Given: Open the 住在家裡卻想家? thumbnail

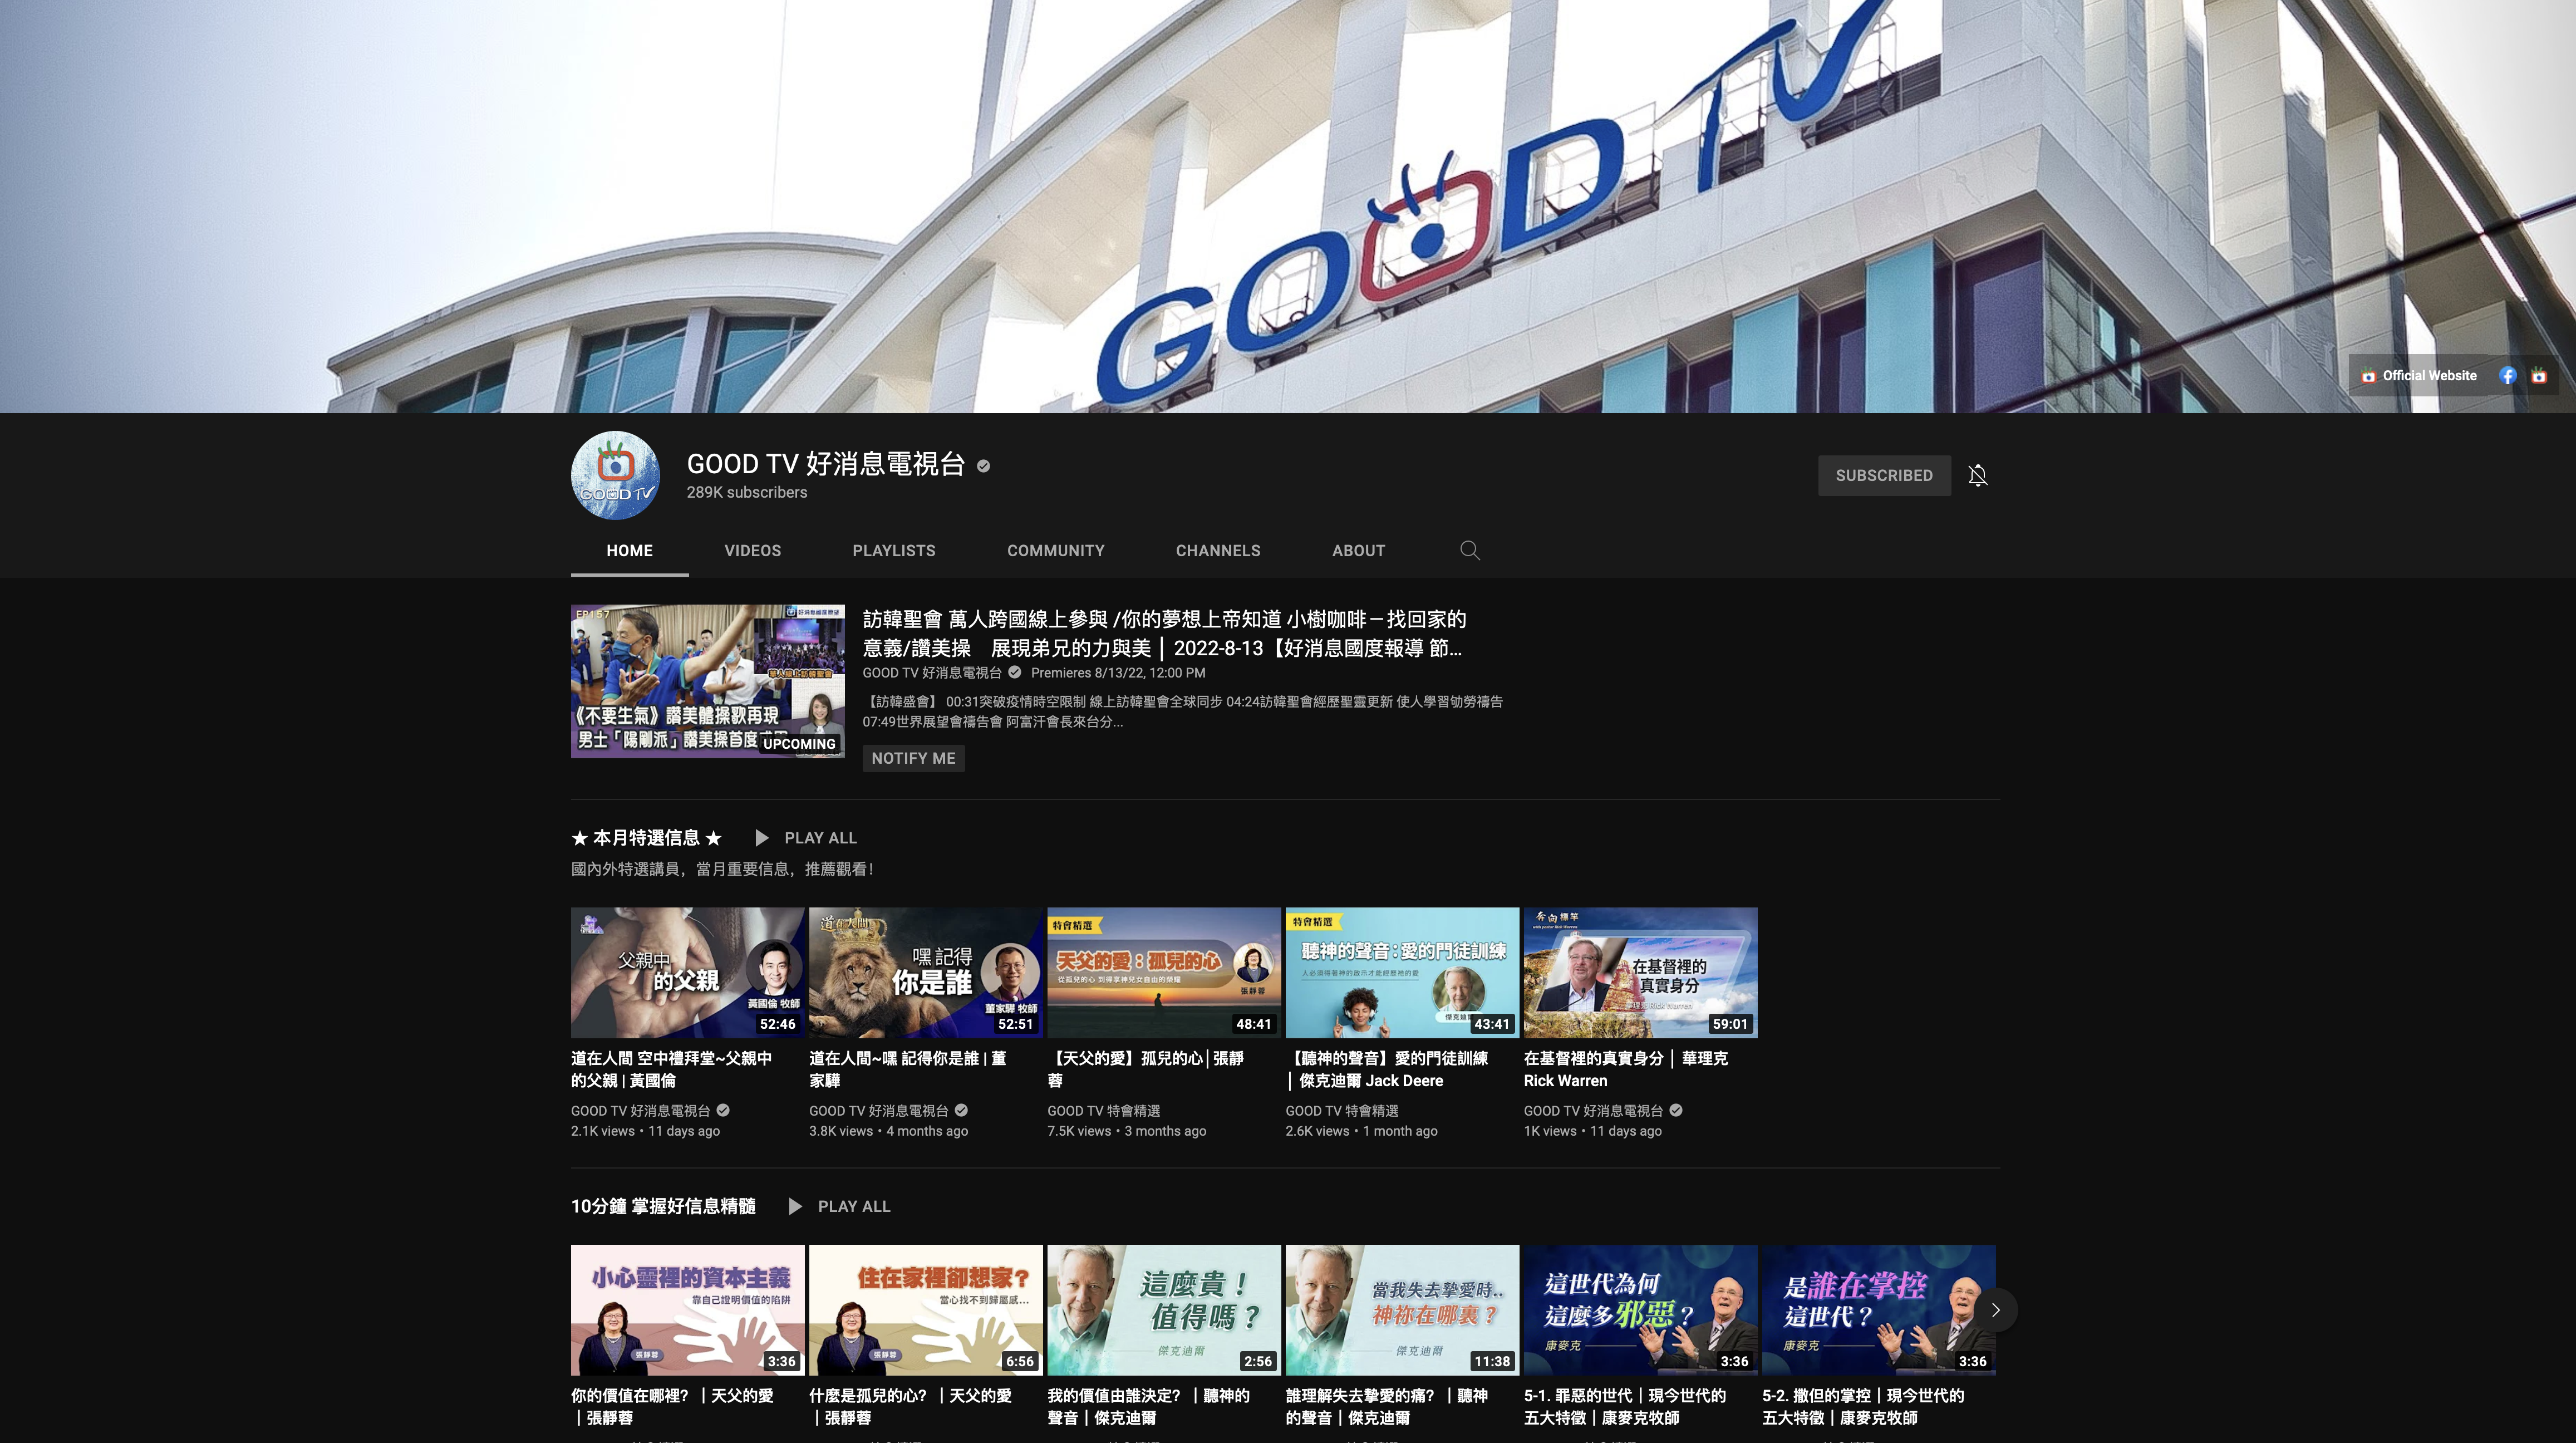Looking at the screenshot, I should tap(925, 1310).
